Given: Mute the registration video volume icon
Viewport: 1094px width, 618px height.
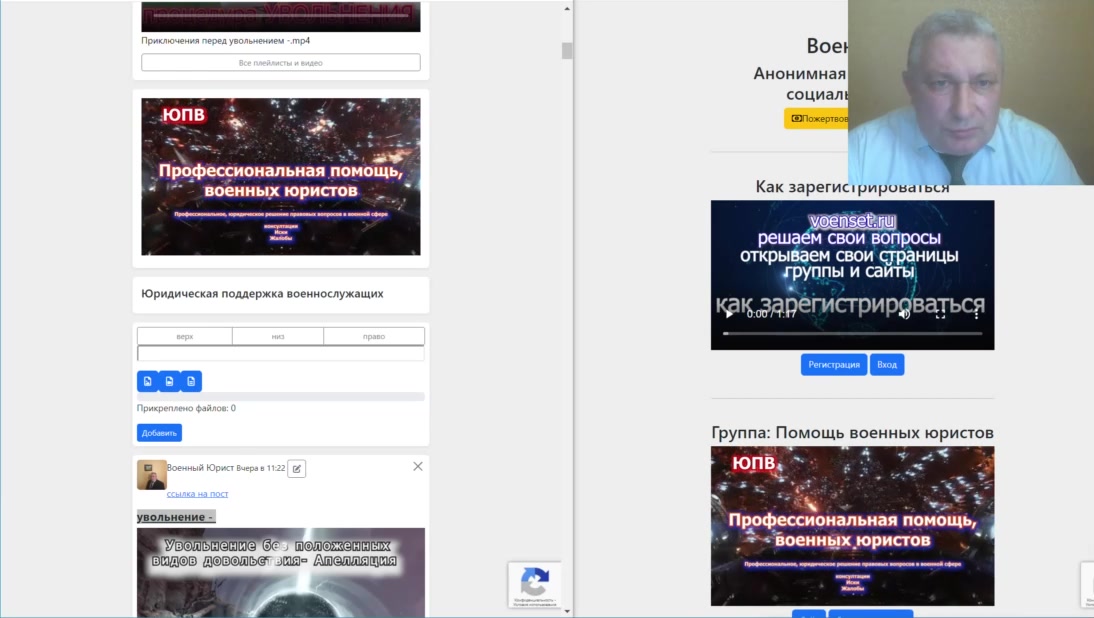Looking at the screenshot, I should [904, 314].
